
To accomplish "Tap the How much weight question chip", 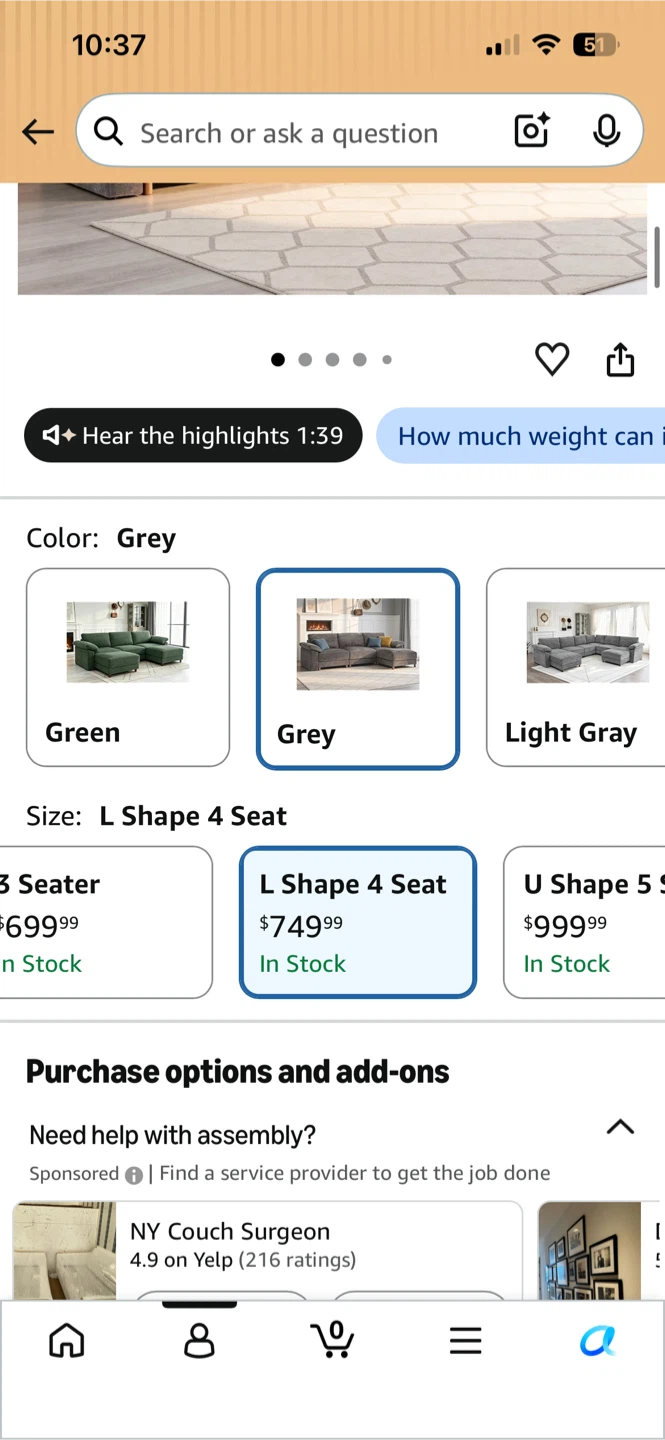I will (520, 435).
